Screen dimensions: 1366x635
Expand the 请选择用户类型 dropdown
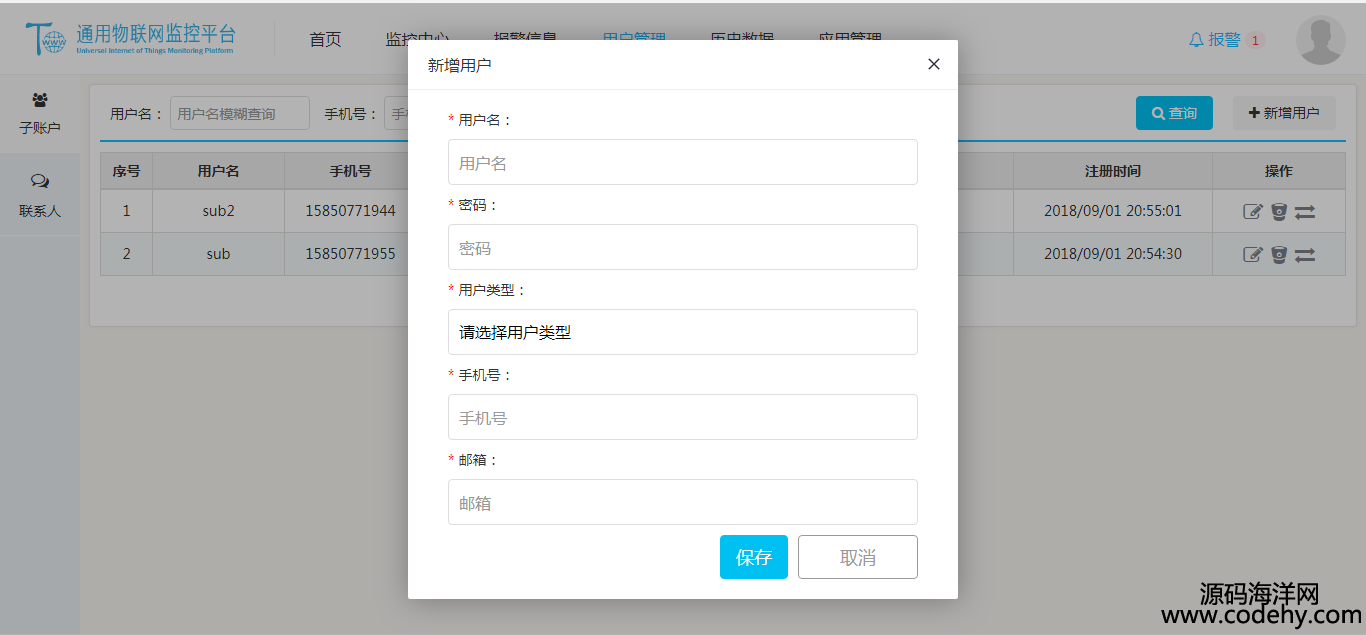tap(682, 332)
